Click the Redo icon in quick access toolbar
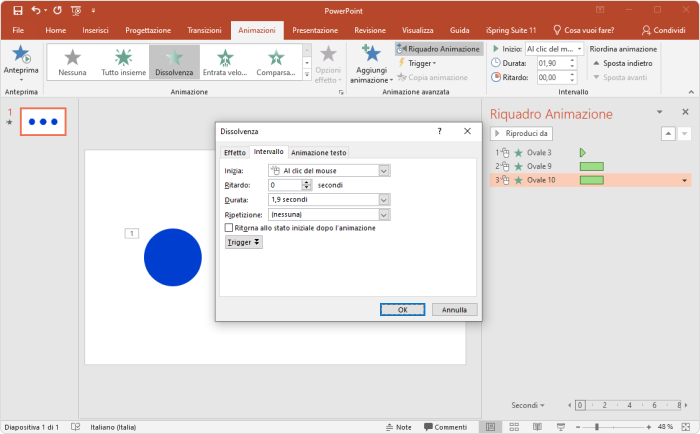Viewport: 700px width, 434px height. [57, 10]
